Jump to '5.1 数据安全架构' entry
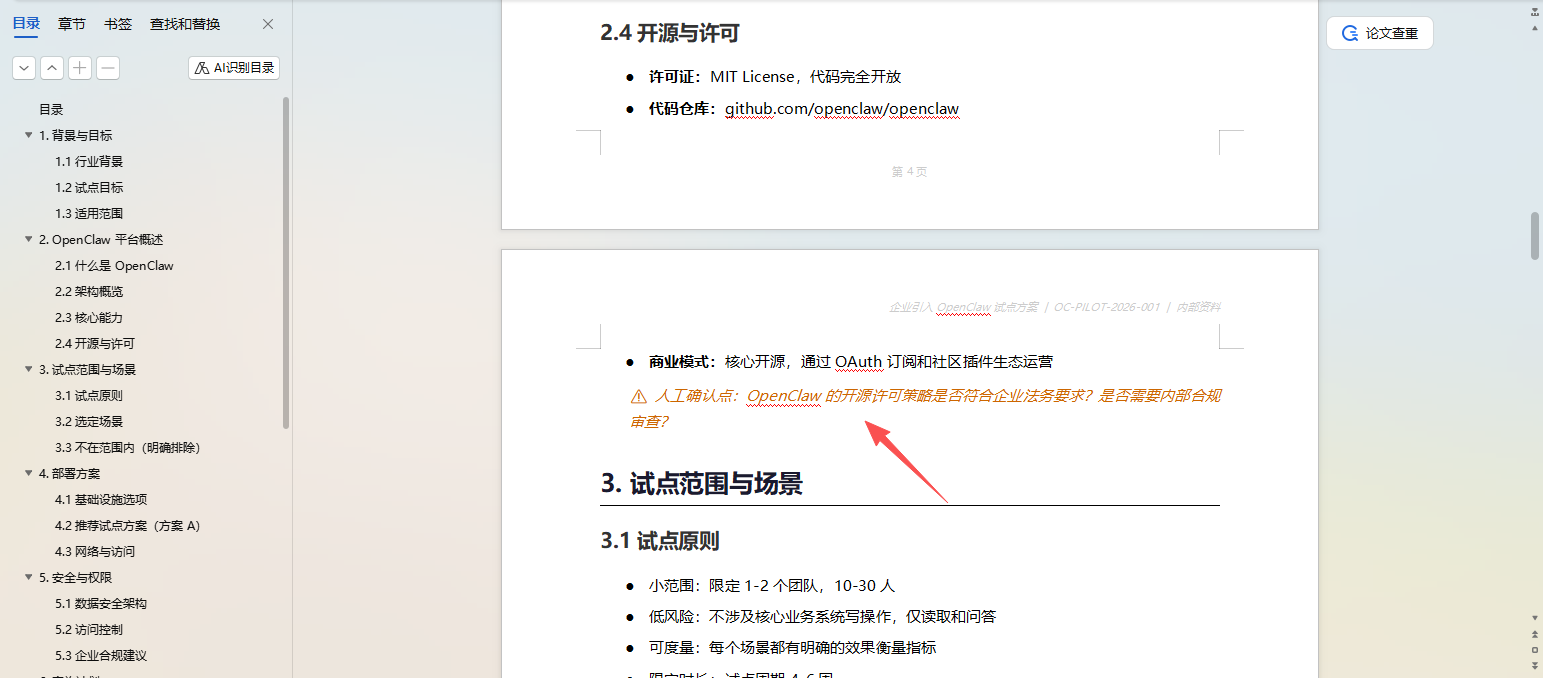The image size is (1543, 678). click(101, 604)
